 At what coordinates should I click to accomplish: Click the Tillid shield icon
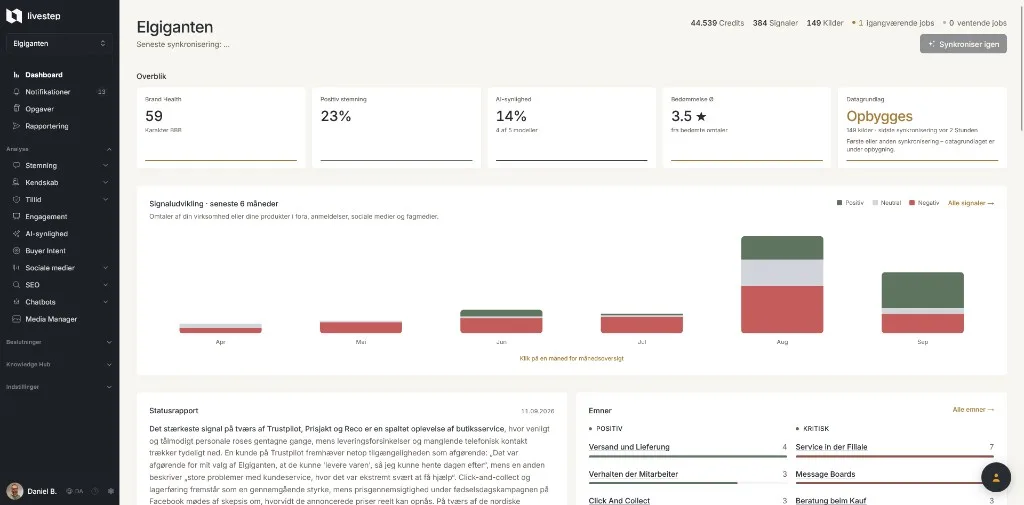click(16, 200)
